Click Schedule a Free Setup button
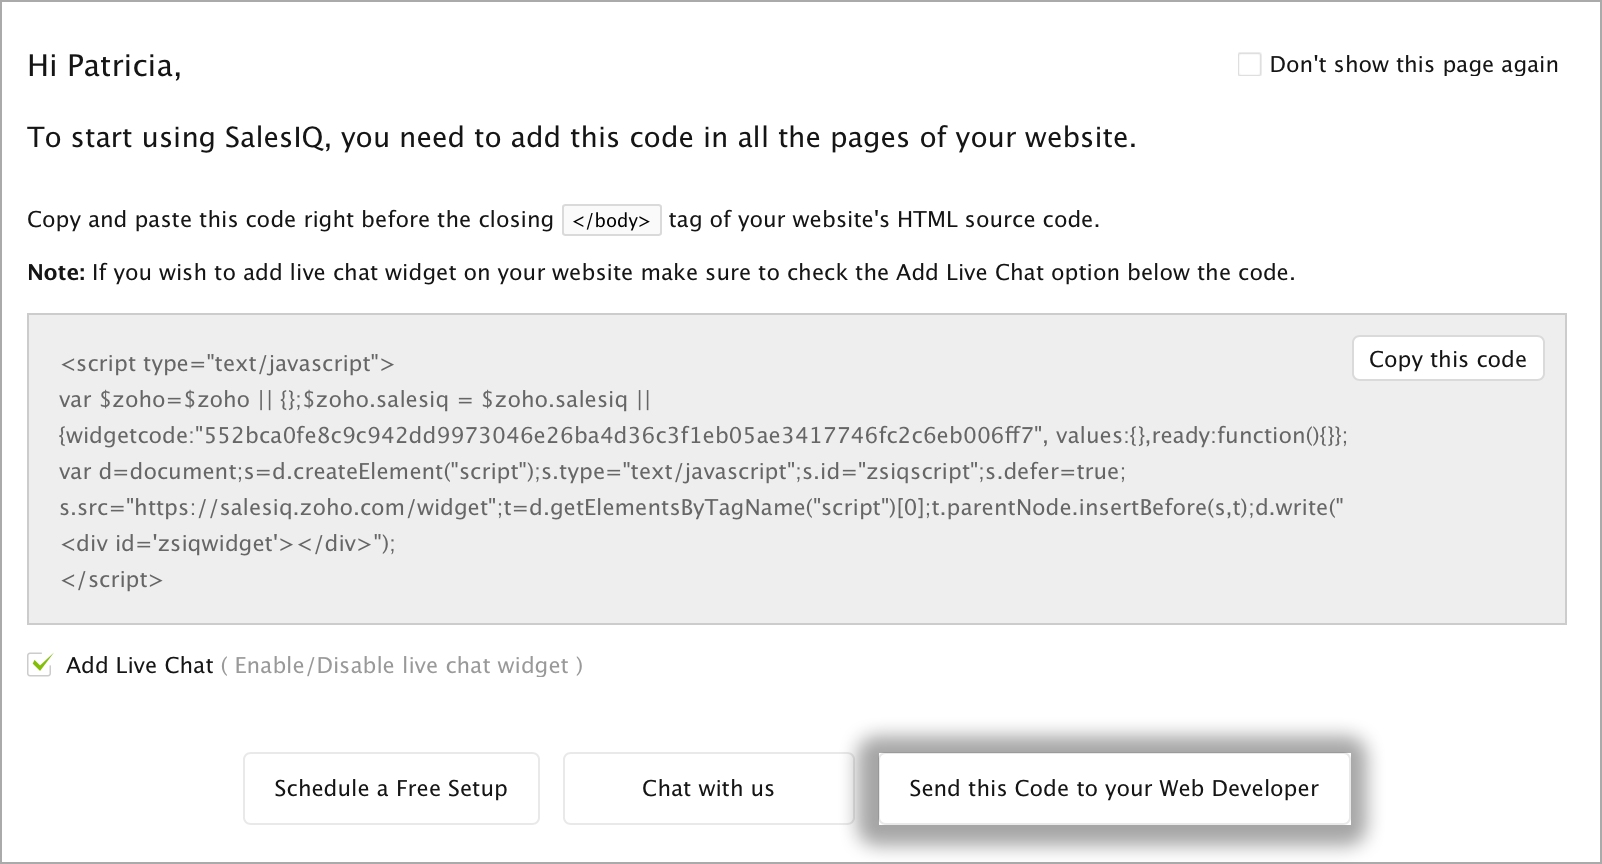 coord(391,788)
